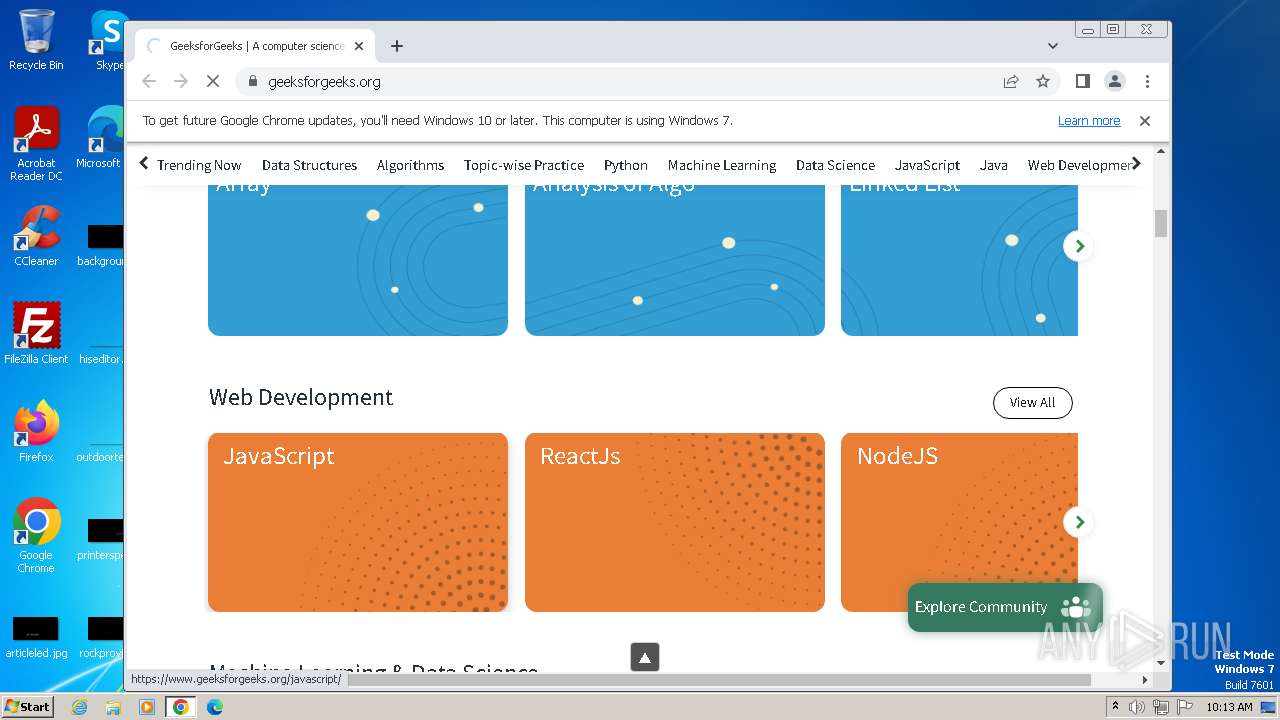Click the browser back arrow
The height and width of the screenshot is (720, 1280).
pos(149,81)
